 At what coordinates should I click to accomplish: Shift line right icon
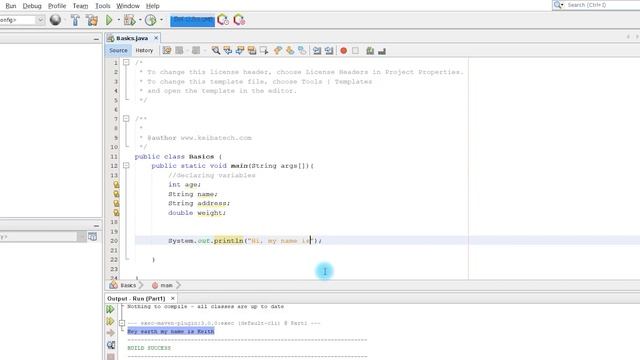coord(329,50)
